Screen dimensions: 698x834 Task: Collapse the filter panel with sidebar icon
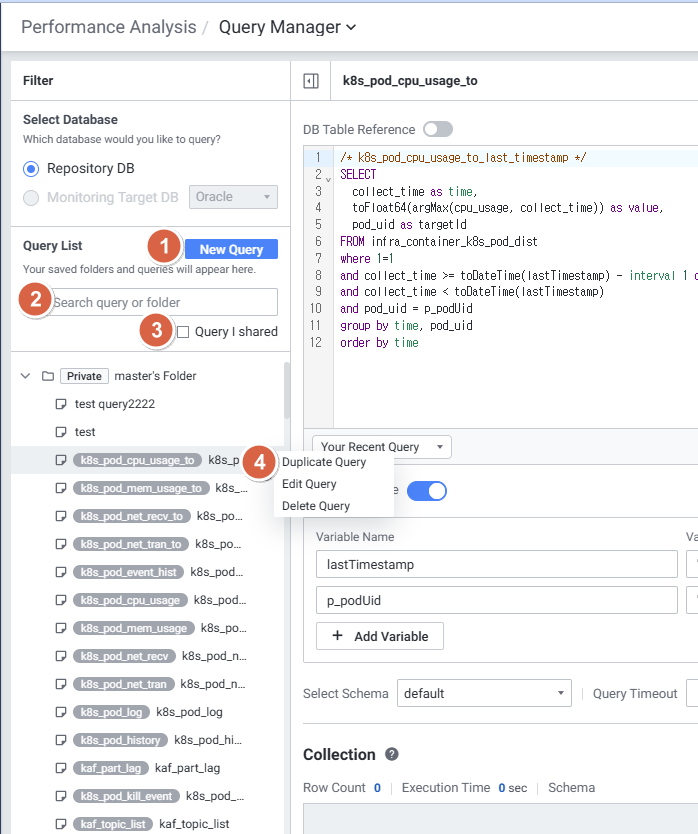(310, 81)
